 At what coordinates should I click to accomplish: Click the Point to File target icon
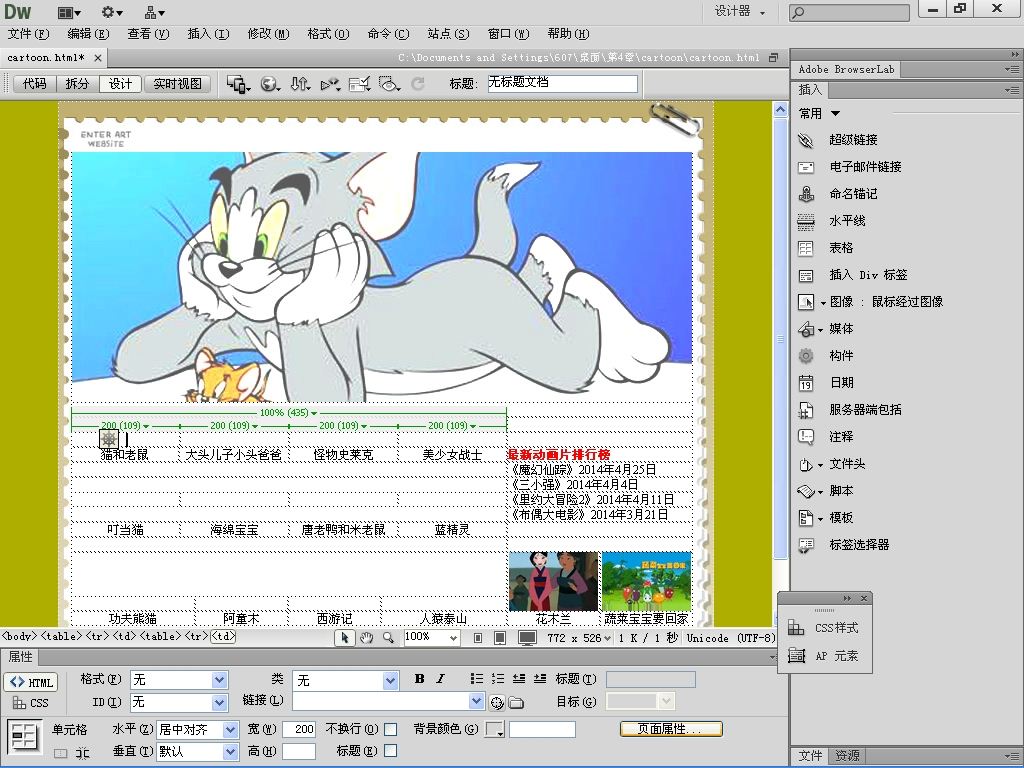497,703
